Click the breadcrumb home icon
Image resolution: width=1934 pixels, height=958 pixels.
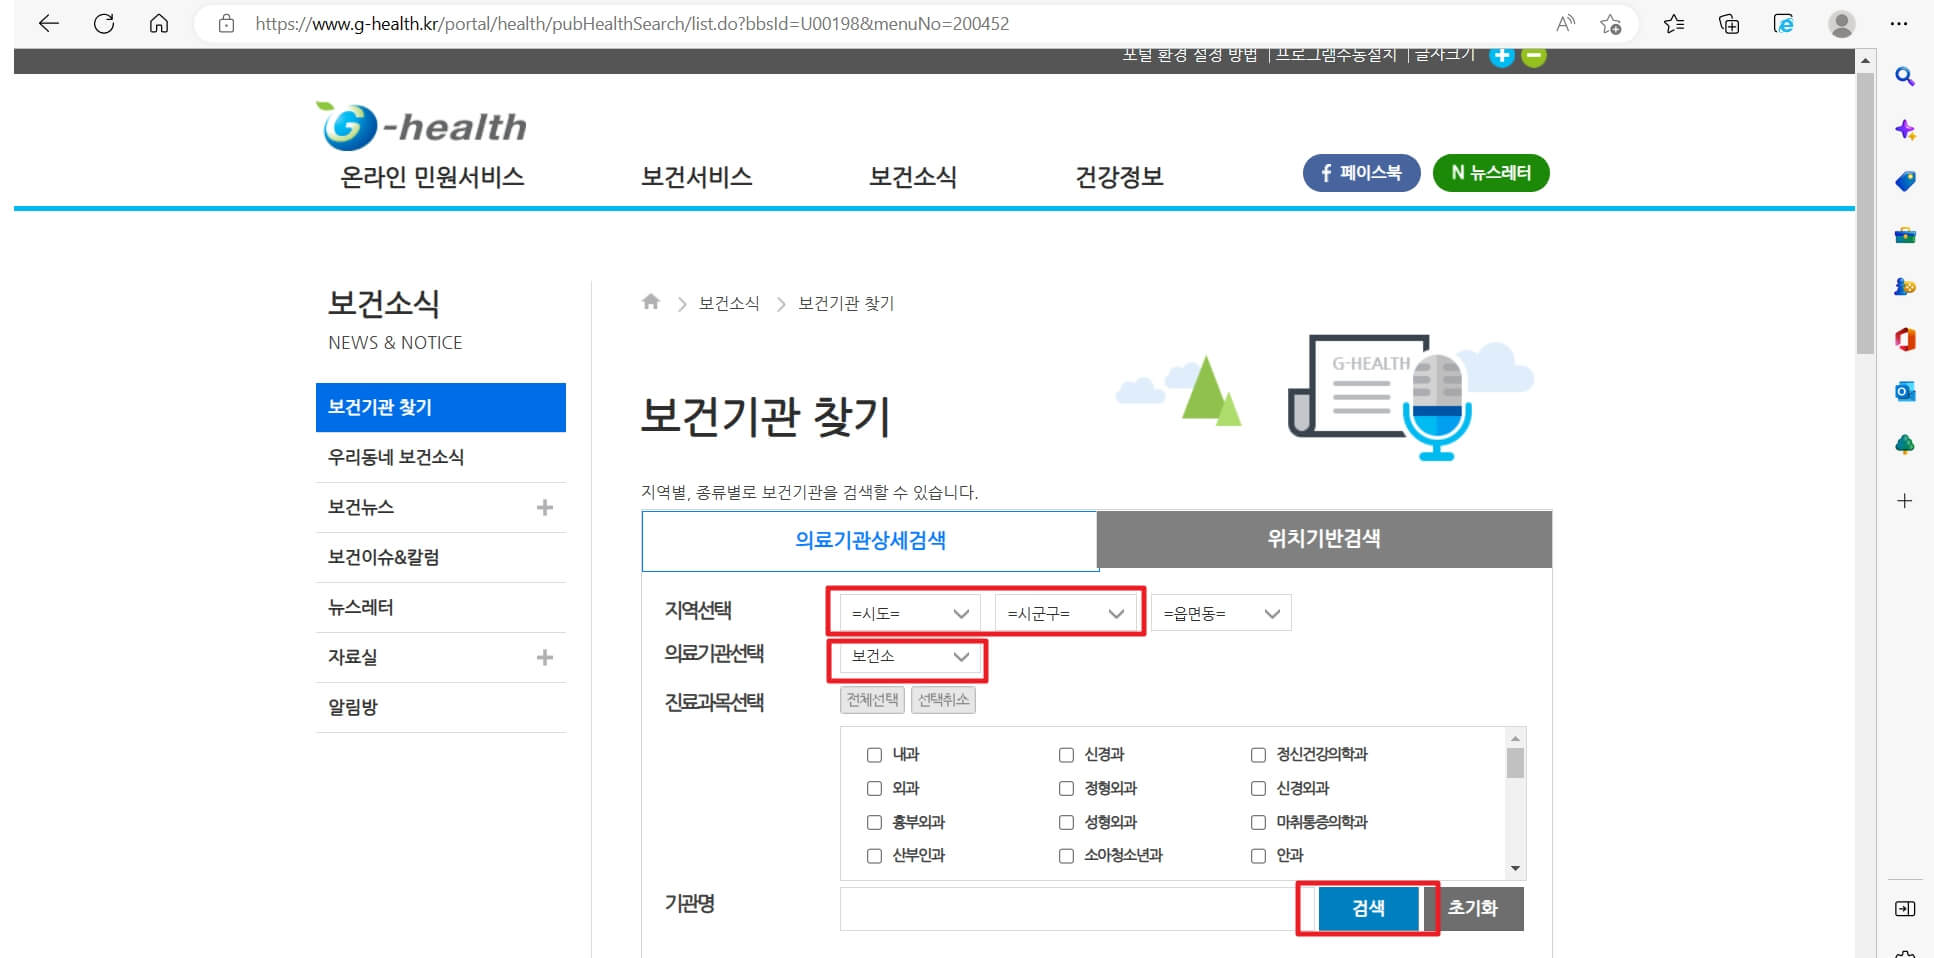pos(651,302)
